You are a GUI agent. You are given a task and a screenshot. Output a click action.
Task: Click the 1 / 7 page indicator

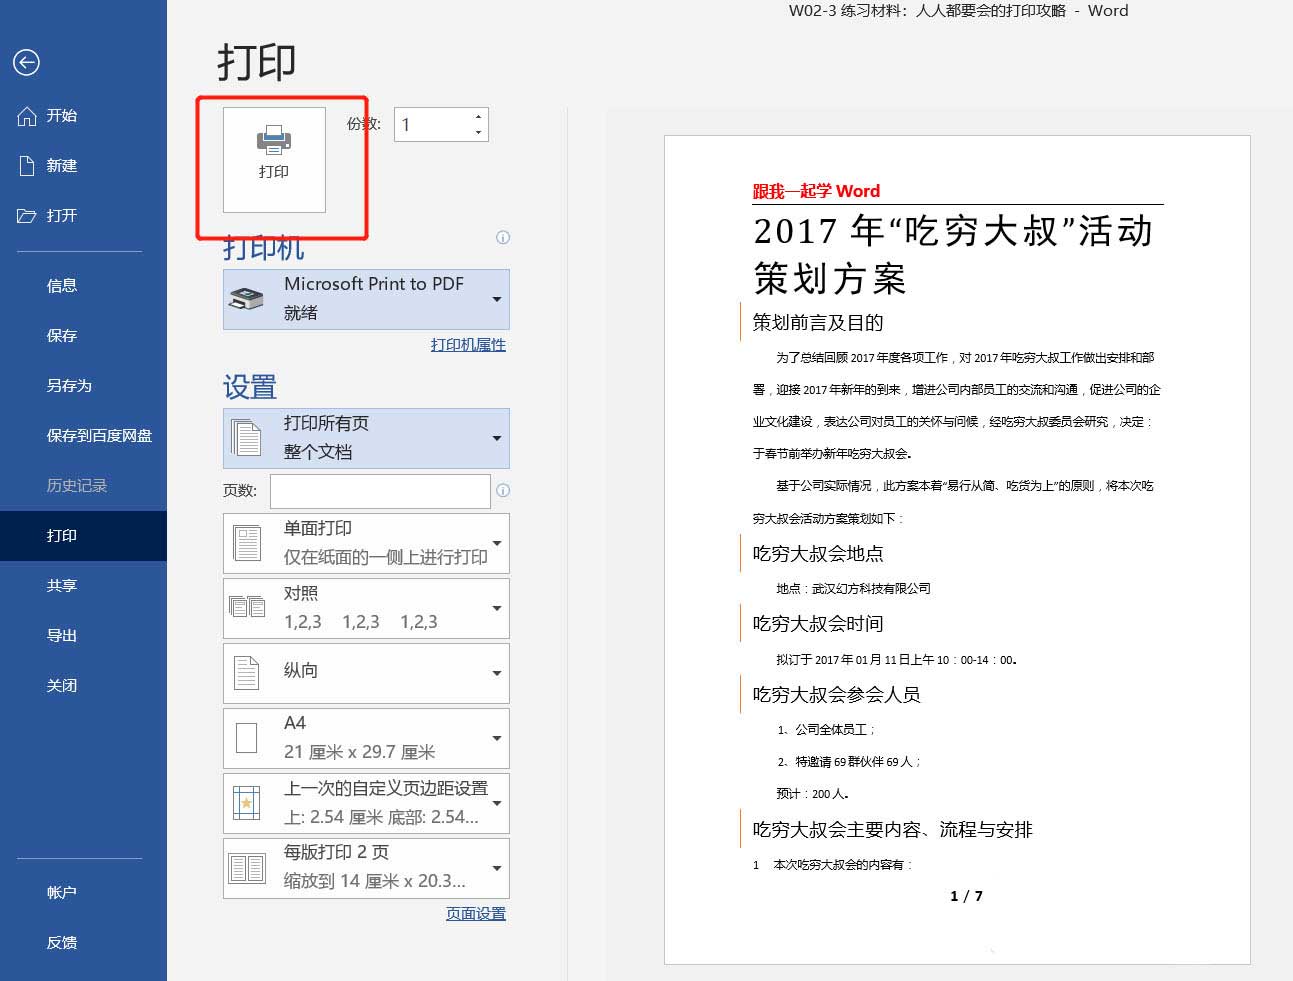[x=966, y=896]
